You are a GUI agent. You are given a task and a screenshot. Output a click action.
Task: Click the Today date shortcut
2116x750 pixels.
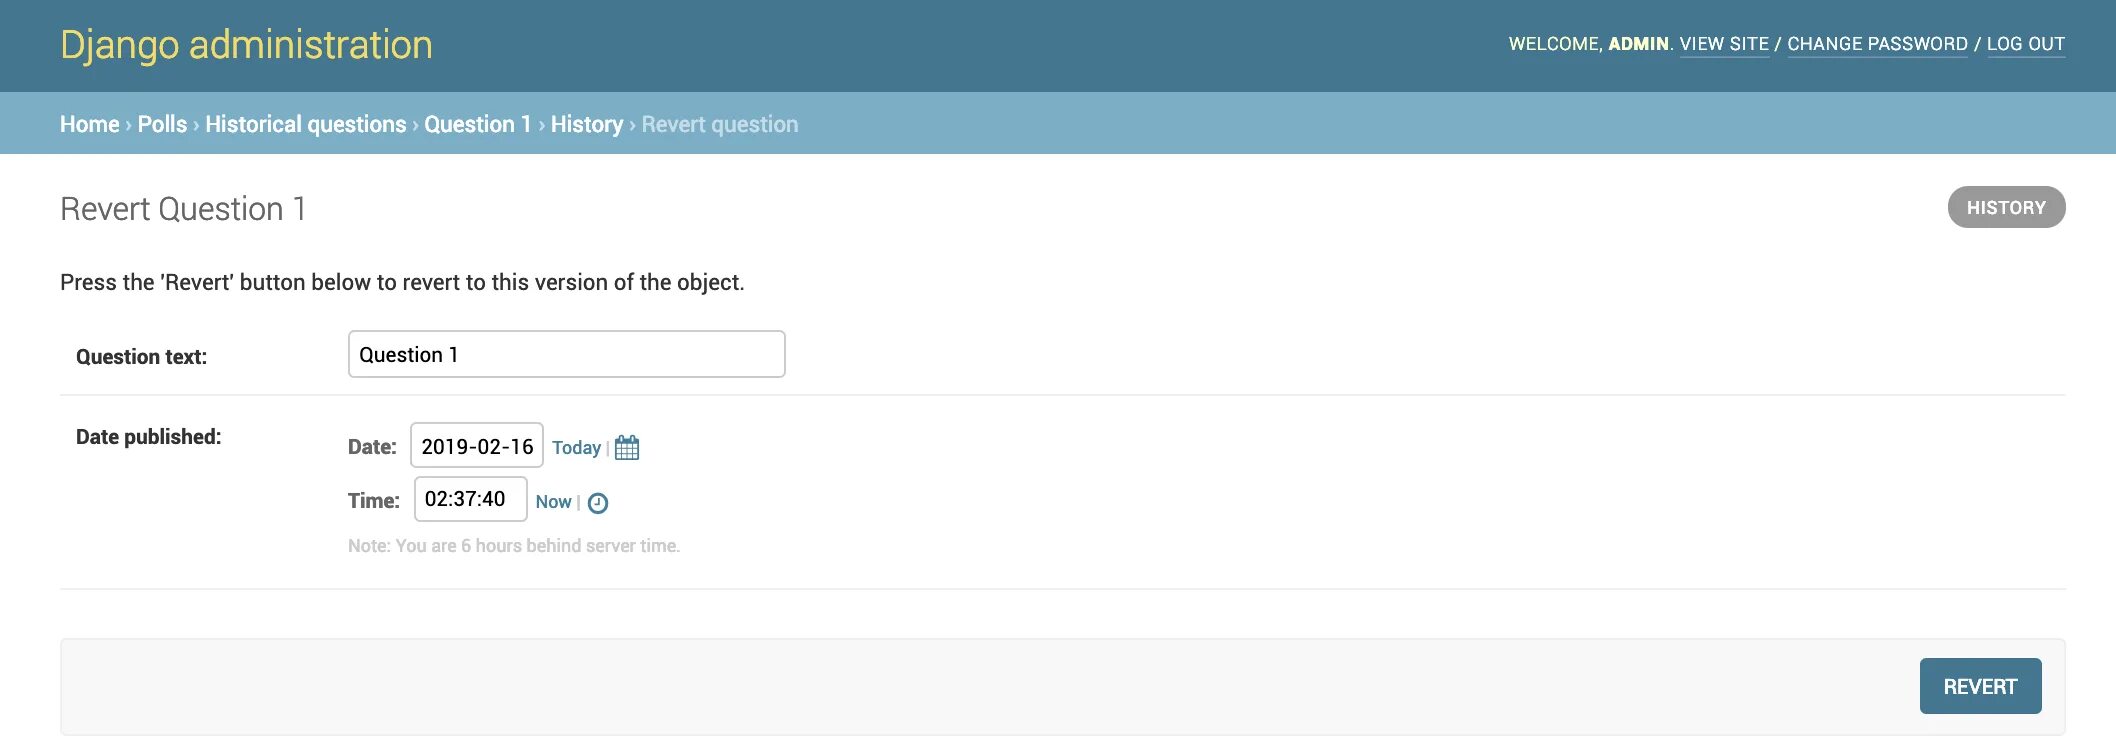[576, 448]
